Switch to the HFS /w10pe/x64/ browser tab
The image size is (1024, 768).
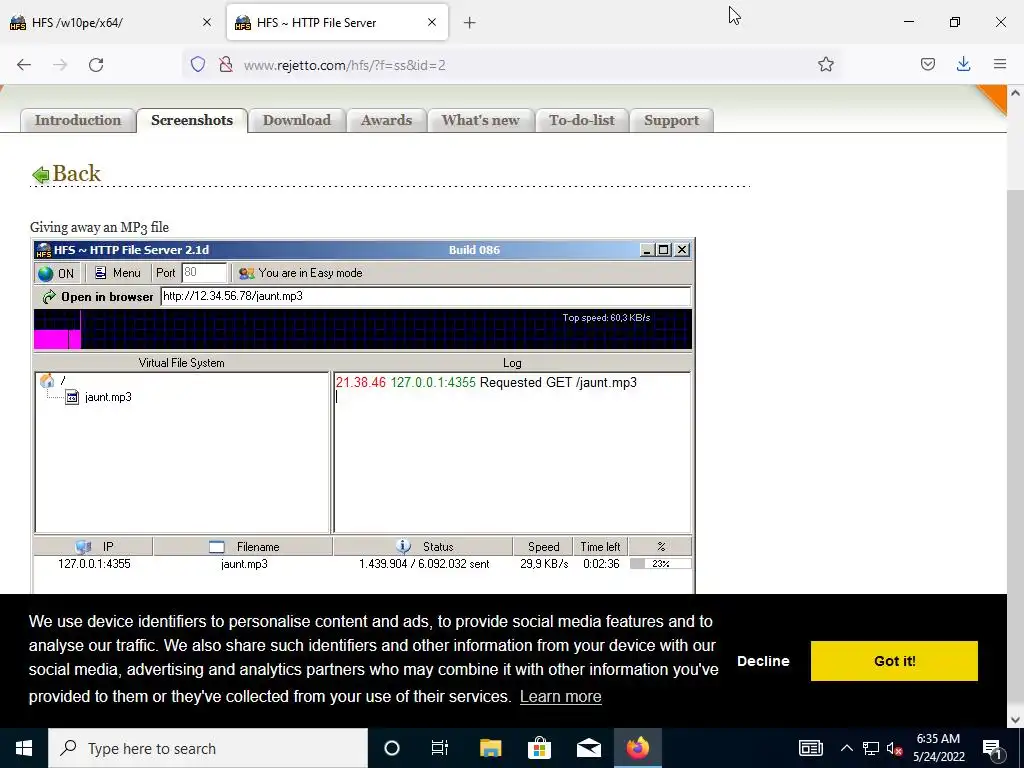[111, 23]
